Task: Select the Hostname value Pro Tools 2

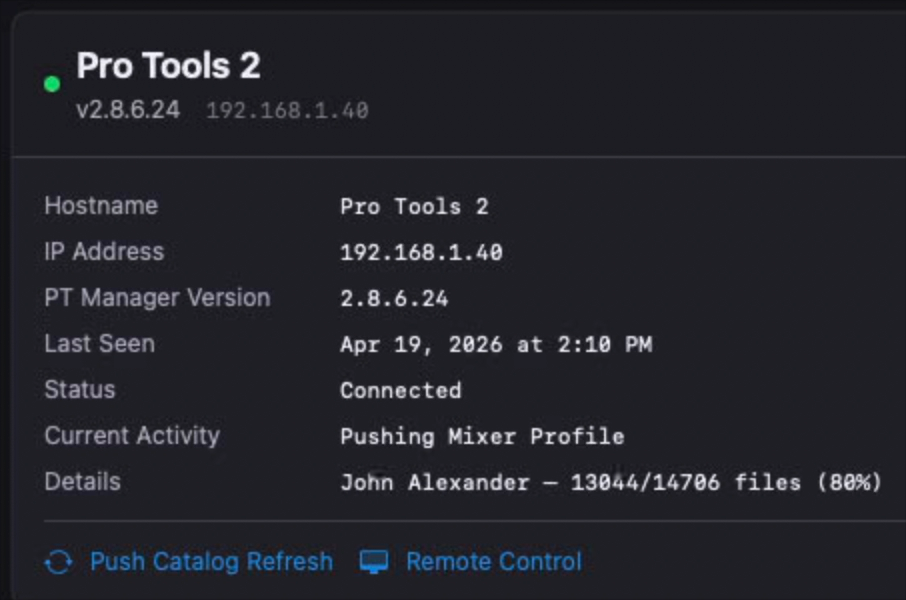Action: point(414,207)
